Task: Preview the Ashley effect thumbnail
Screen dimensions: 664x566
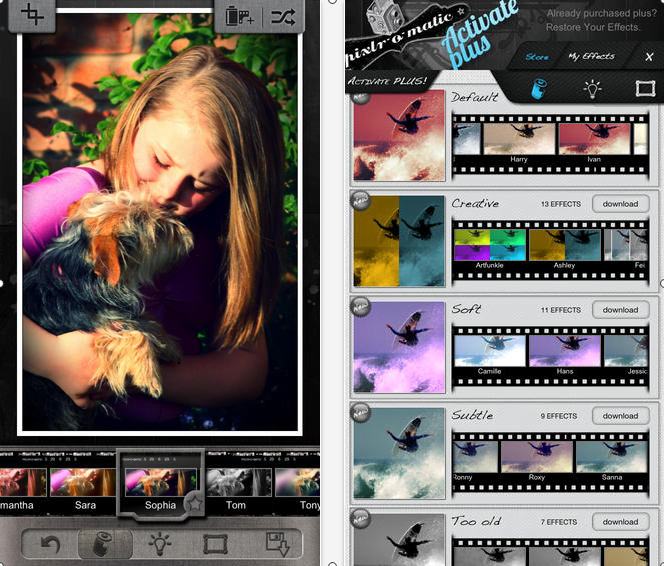Action: coord(565,245)
